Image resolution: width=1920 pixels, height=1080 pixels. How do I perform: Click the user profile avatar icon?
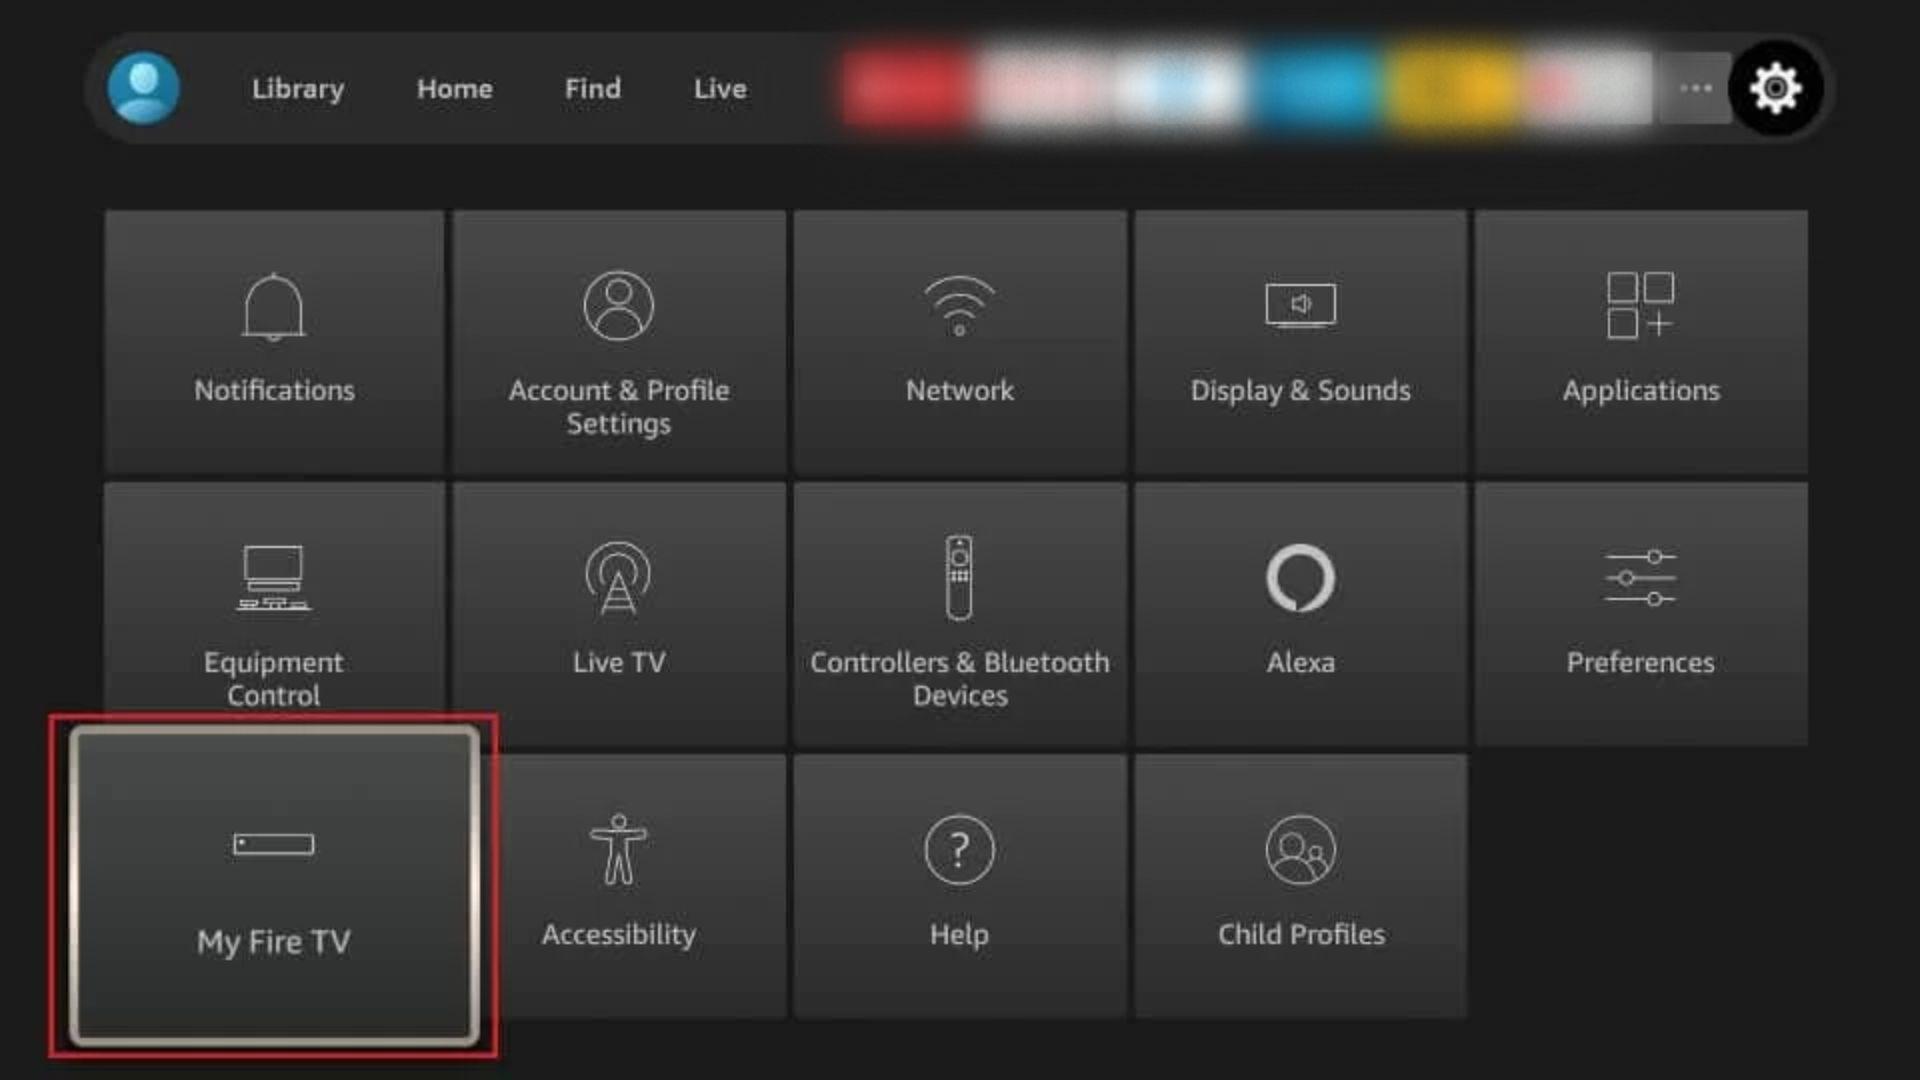tap(144, 88)
